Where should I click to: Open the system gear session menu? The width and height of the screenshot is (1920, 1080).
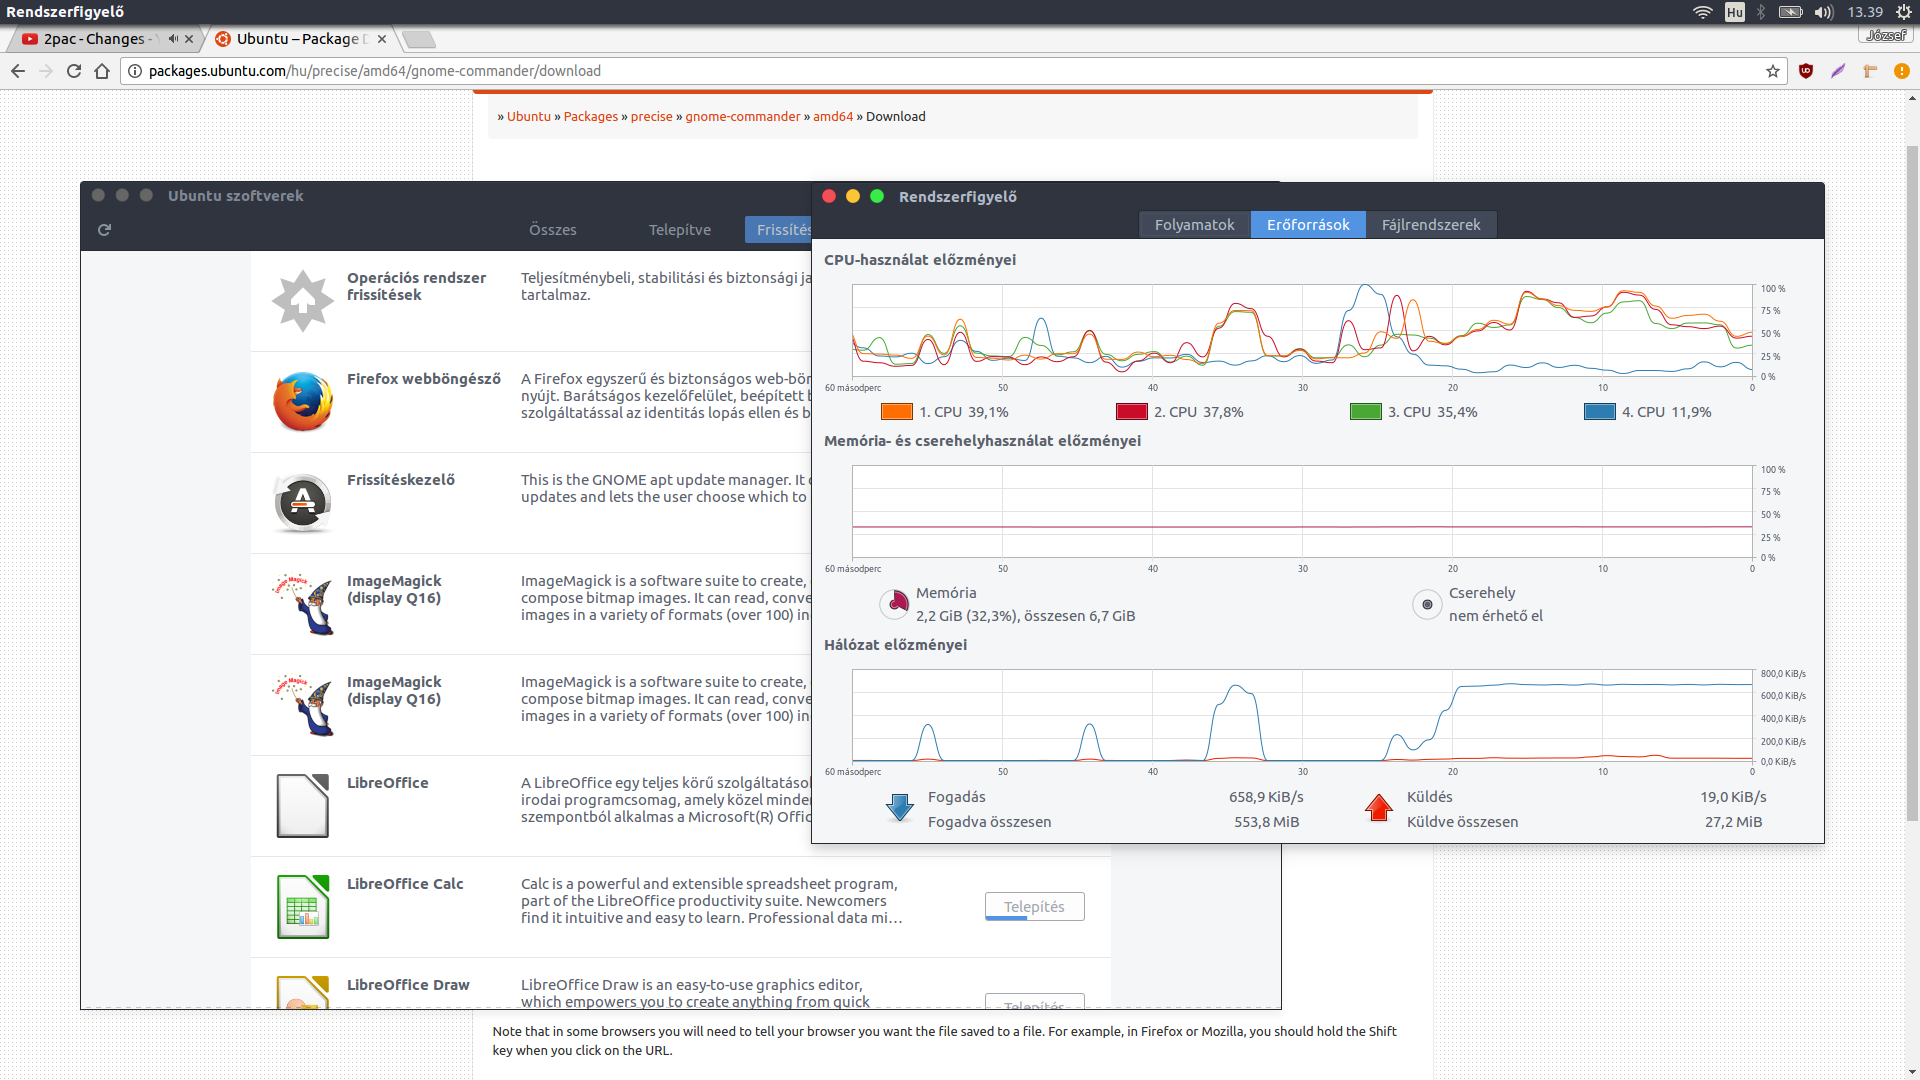coord(1904,12)
